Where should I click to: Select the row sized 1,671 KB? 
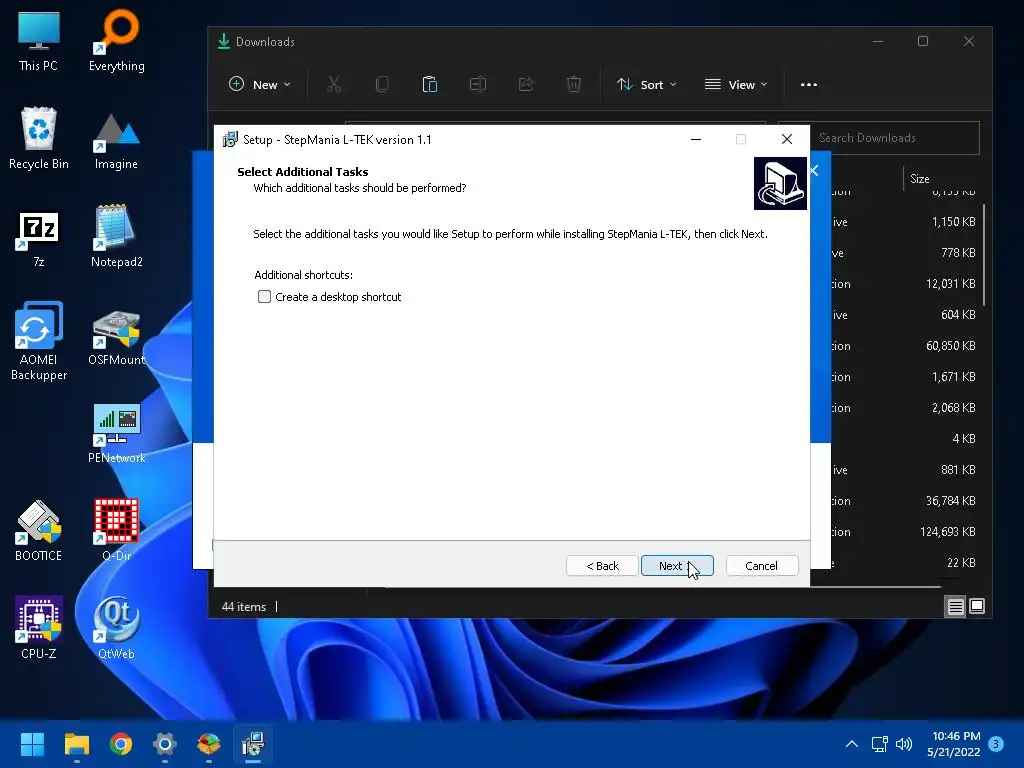click(905, 377)
